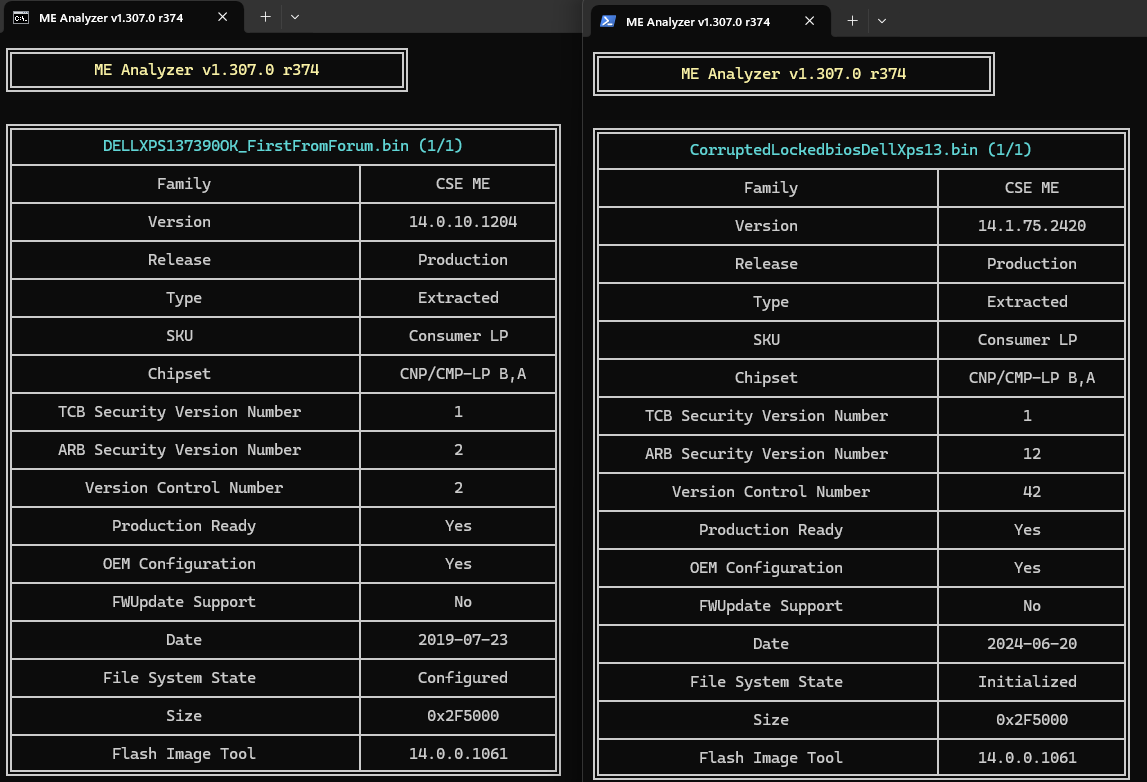This screenshot has height=782, width=1147.
Task: Click the PowerShell icon on the right tab
Action: click(608, 21)
